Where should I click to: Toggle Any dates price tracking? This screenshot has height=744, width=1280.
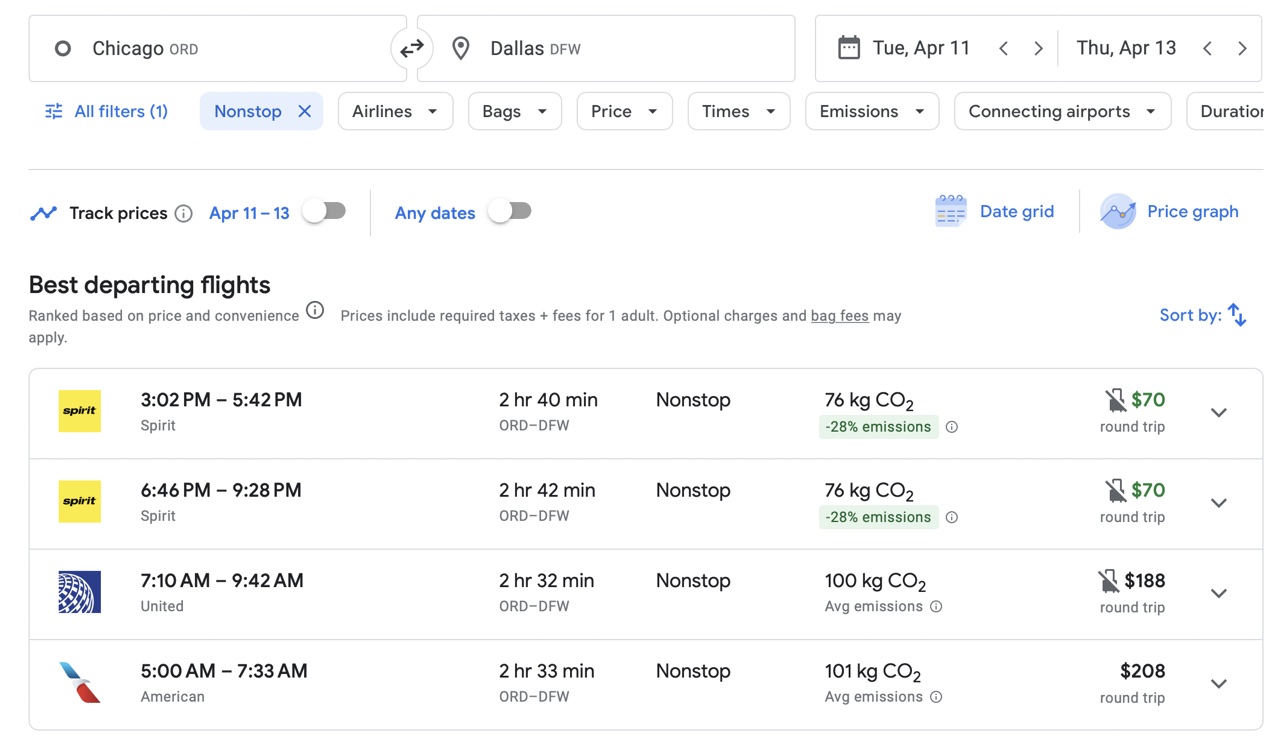(x=510, y=211)
